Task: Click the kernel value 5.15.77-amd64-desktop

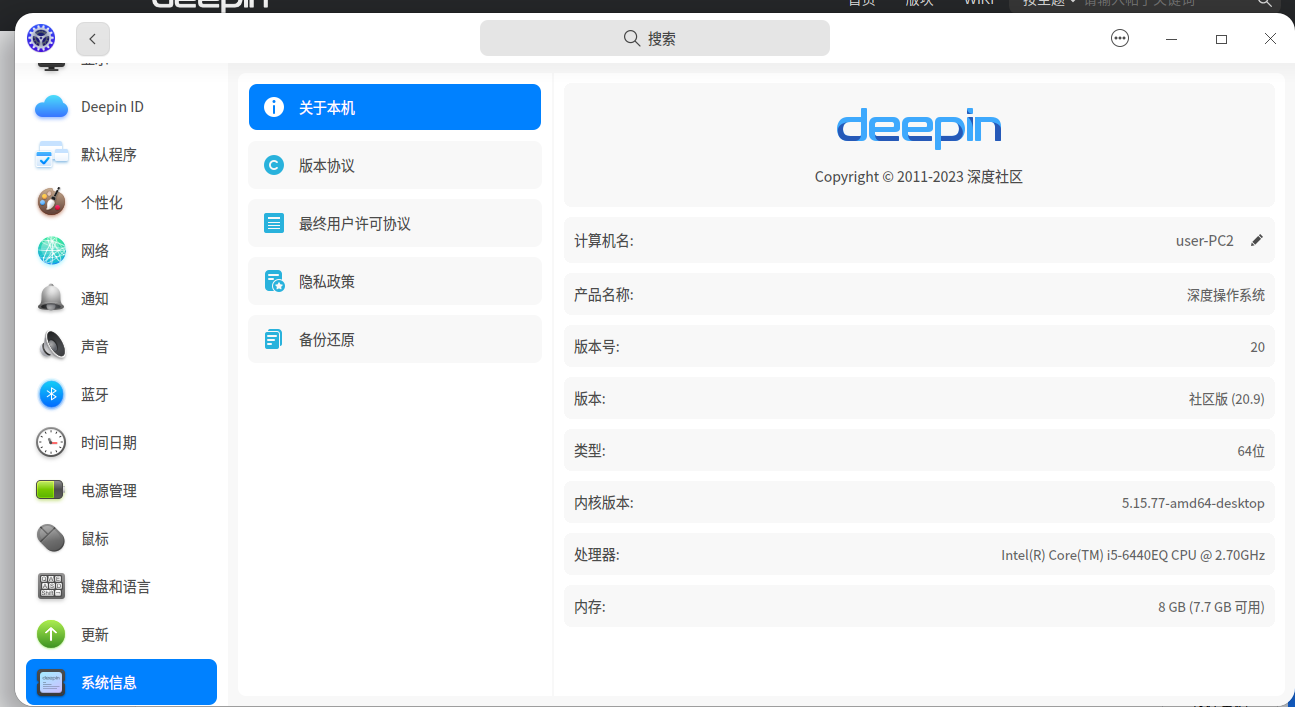Action: 1193,503
